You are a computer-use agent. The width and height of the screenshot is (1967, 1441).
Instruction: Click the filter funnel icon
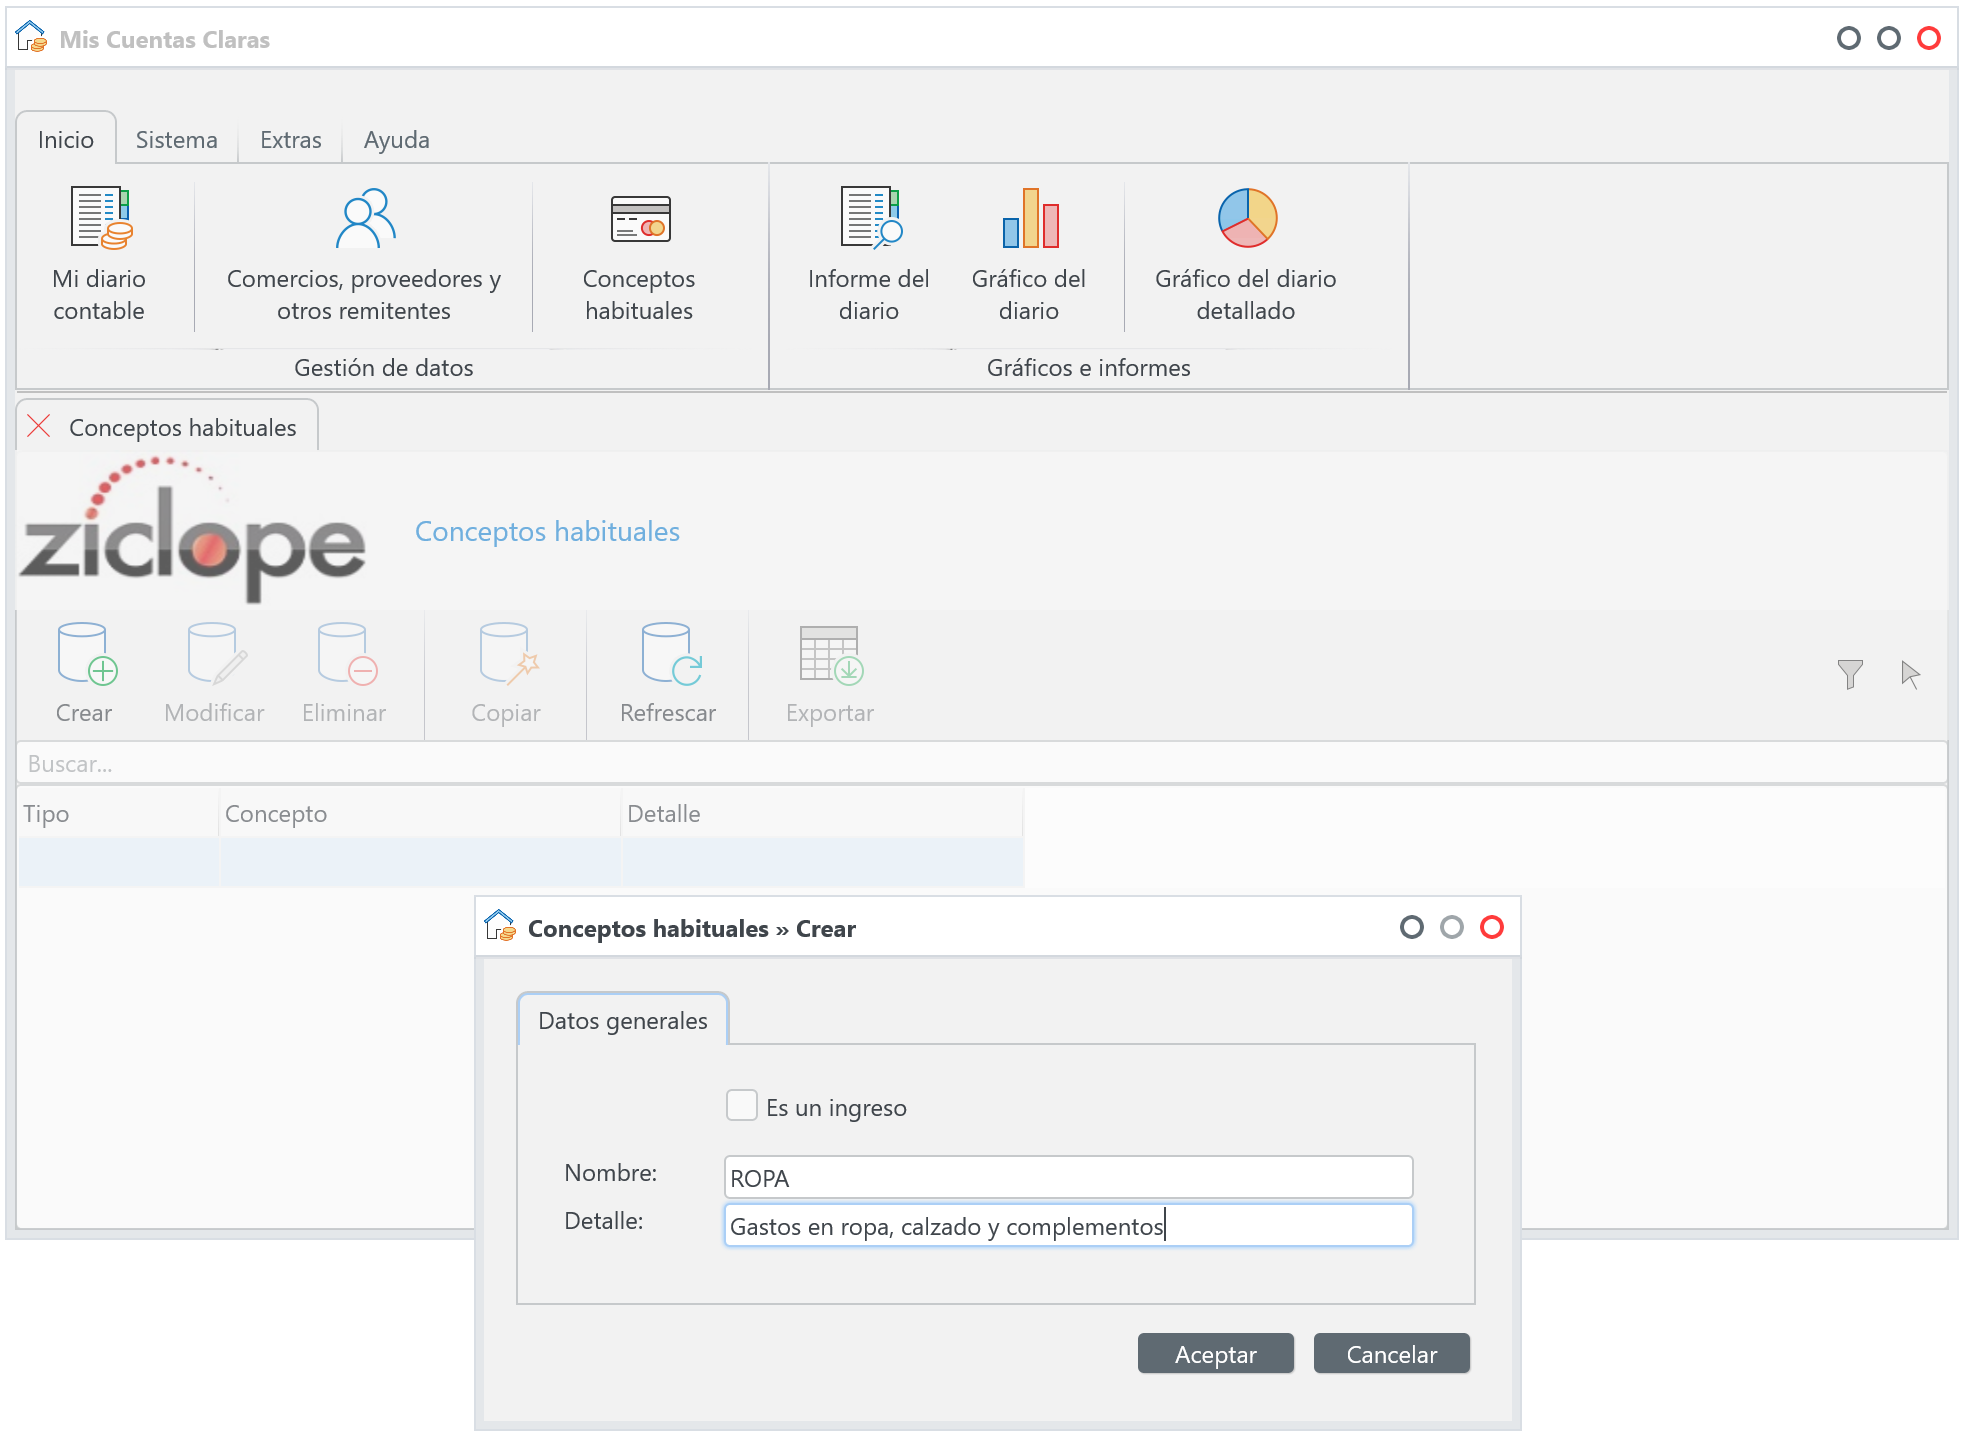coord(1850,675)
